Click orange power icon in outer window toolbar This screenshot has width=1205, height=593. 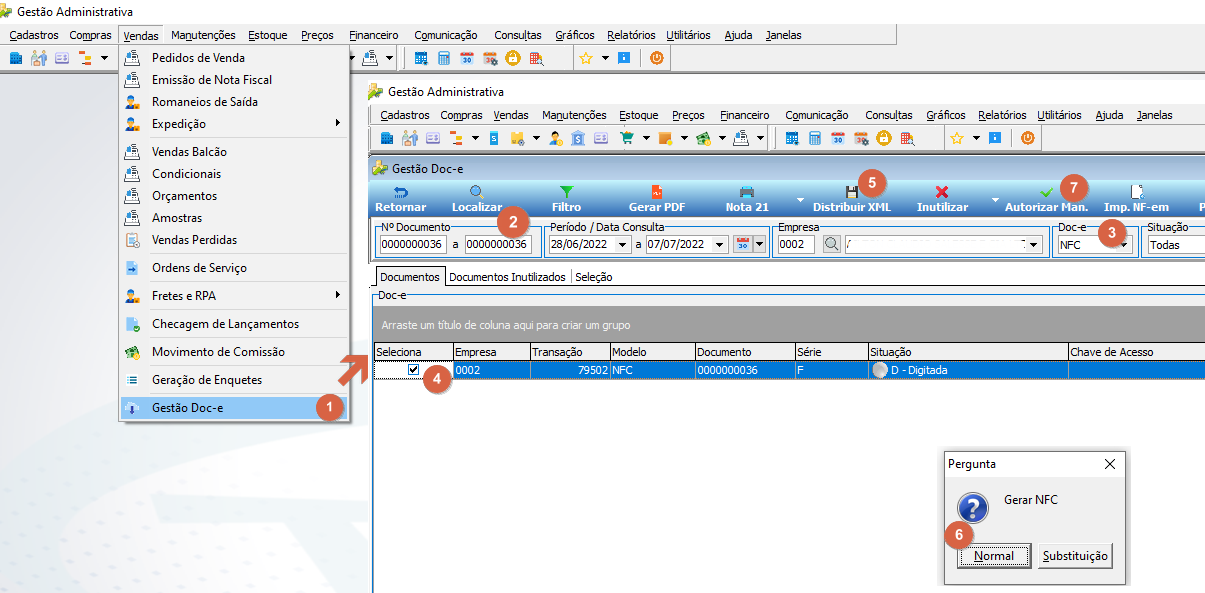click(656, 58)
